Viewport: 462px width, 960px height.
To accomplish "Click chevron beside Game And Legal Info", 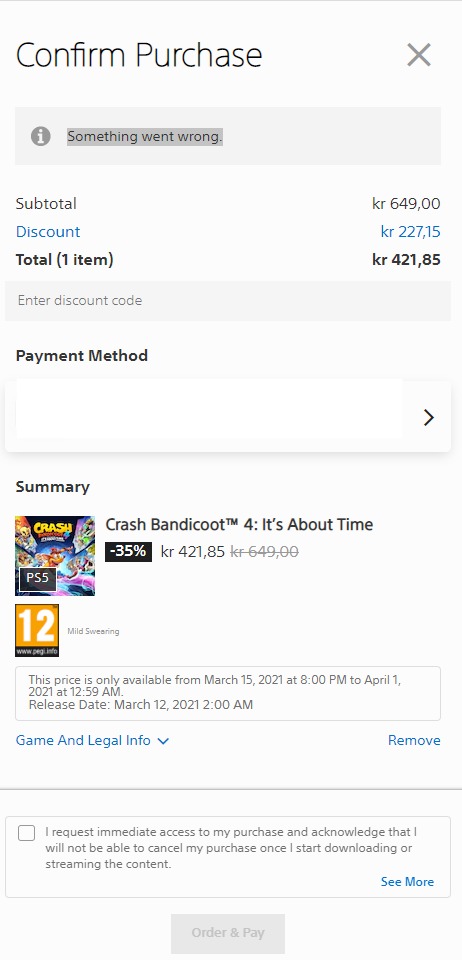I will click(x=163, y=741).
